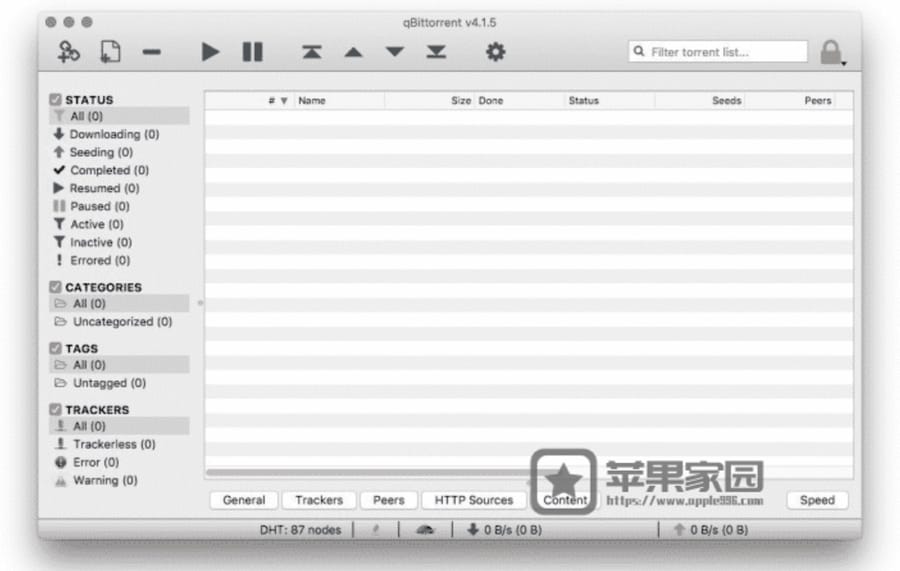The width and height of the screenshot is (900, 571).
Task: Select the Uncategorized (0) category
Action: [119, 321]
